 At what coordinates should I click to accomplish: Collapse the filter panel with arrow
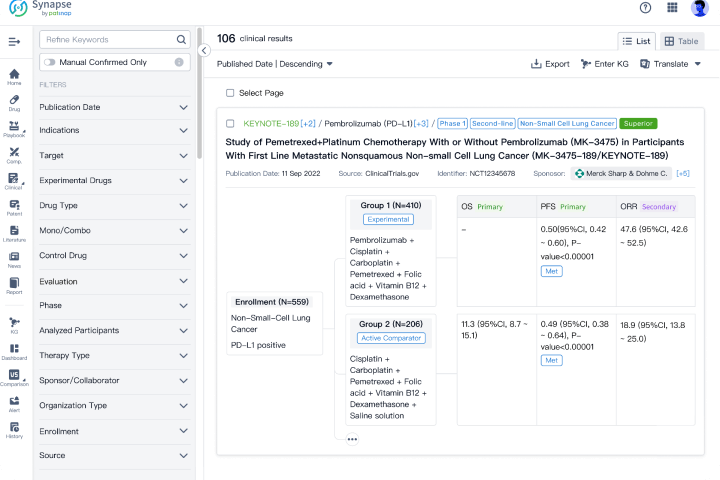204,50
